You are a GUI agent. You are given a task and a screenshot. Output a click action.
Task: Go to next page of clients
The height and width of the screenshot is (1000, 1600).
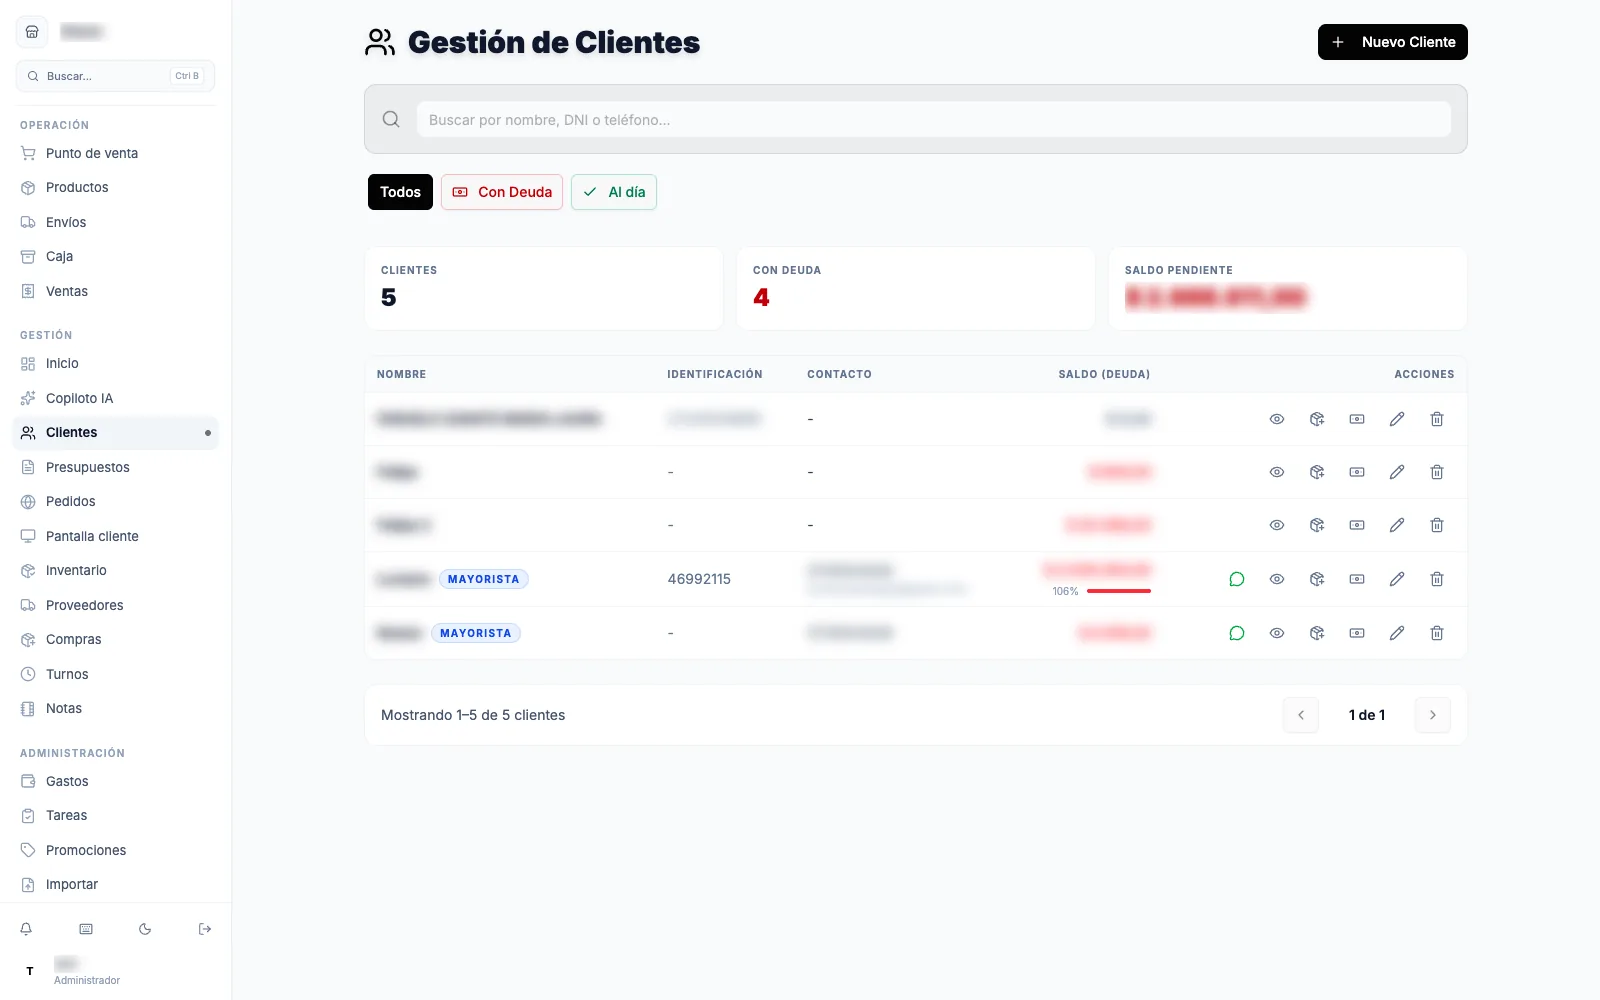click(x=1433, y=715)
